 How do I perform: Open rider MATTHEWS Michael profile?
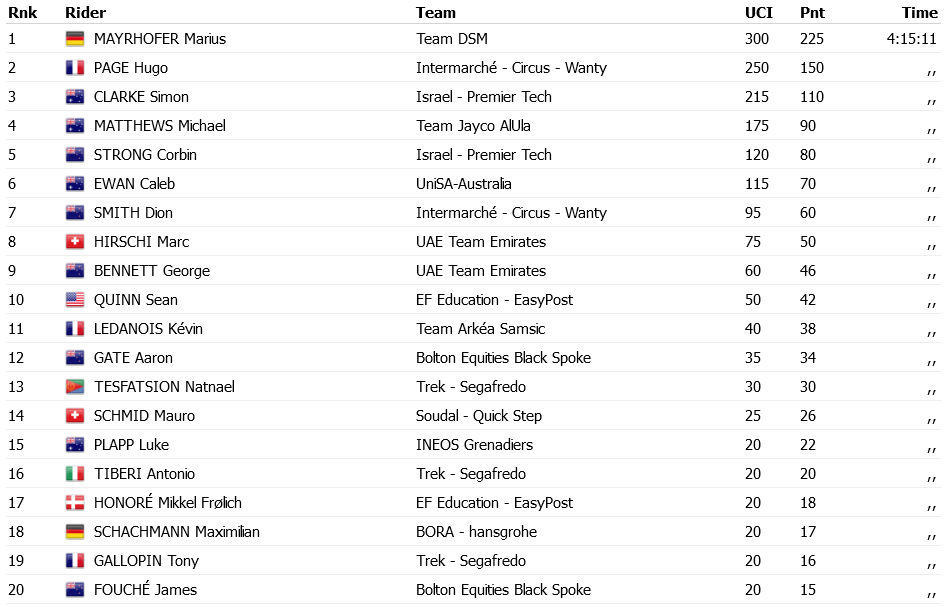coord(160,126)
